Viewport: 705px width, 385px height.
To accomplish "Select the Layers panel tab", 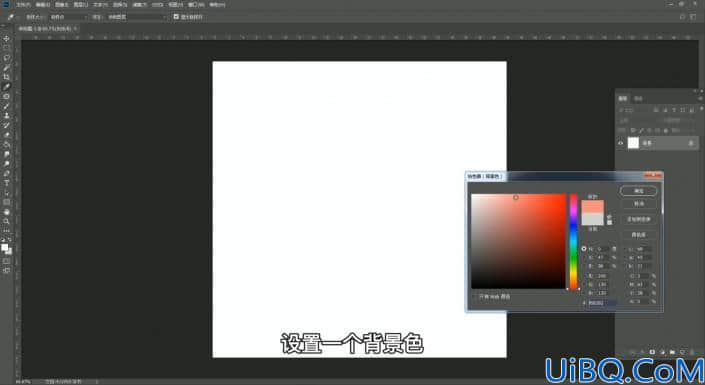I will [623, 98].
